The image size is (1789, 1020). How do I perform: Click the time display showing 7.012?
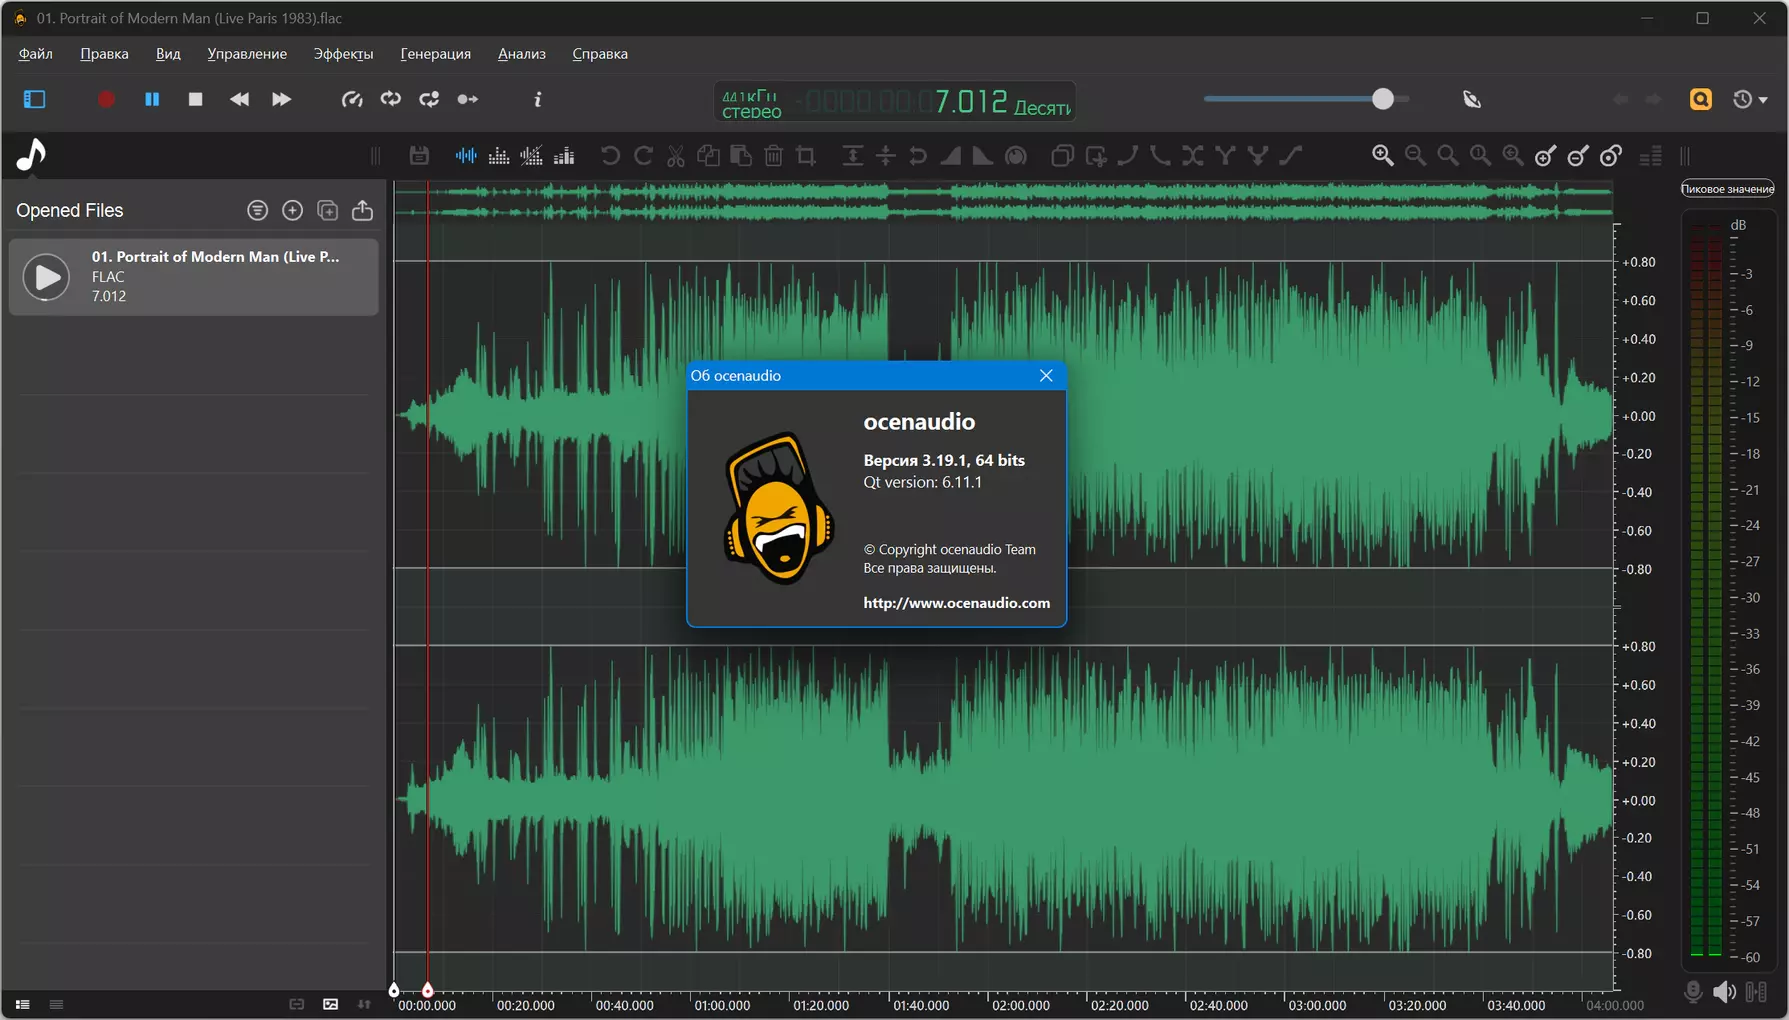pos(970,102)
